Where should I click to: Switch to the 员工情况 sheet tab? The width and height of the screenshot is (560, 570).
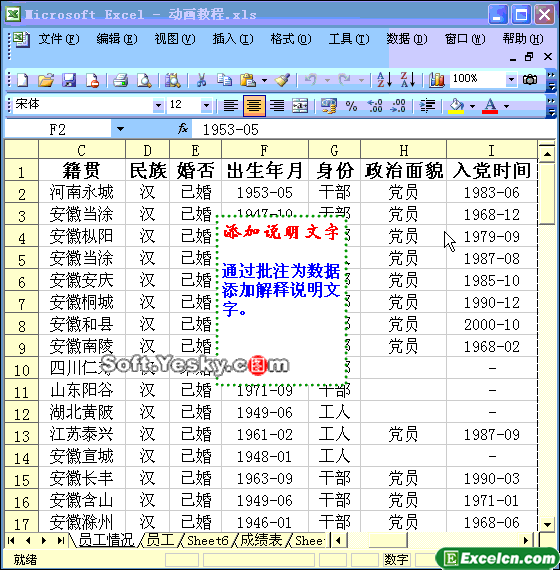pyautogui.click(x=106, y=540)
